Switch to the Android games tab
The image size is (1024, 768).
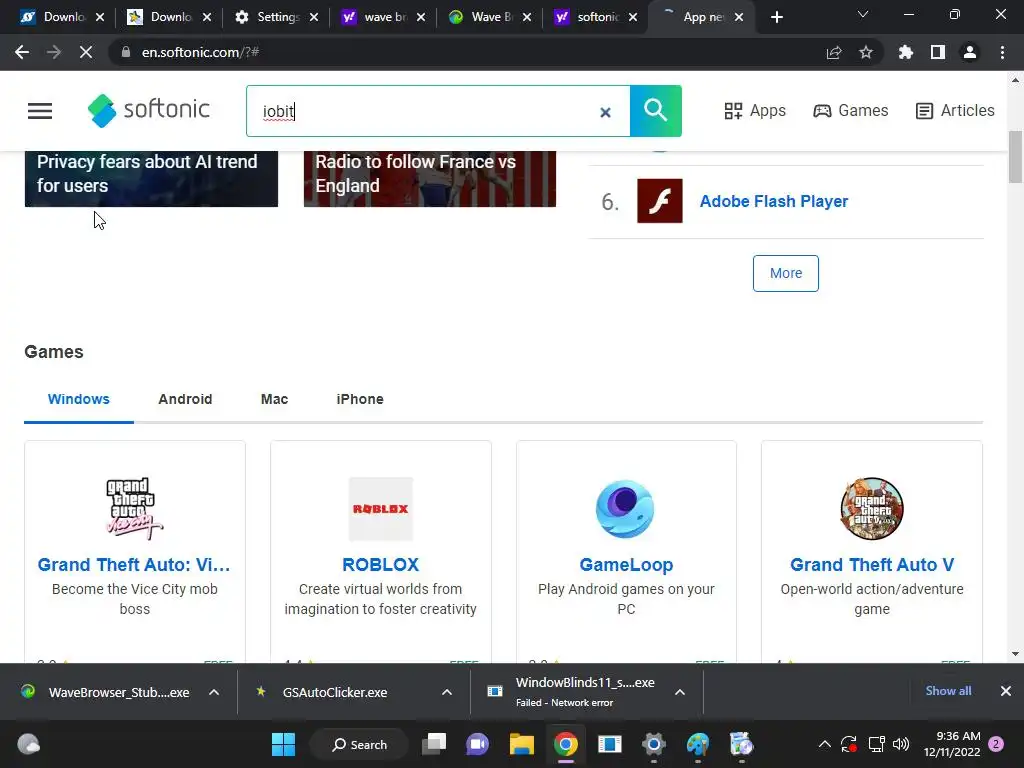[x=185, y=399]
